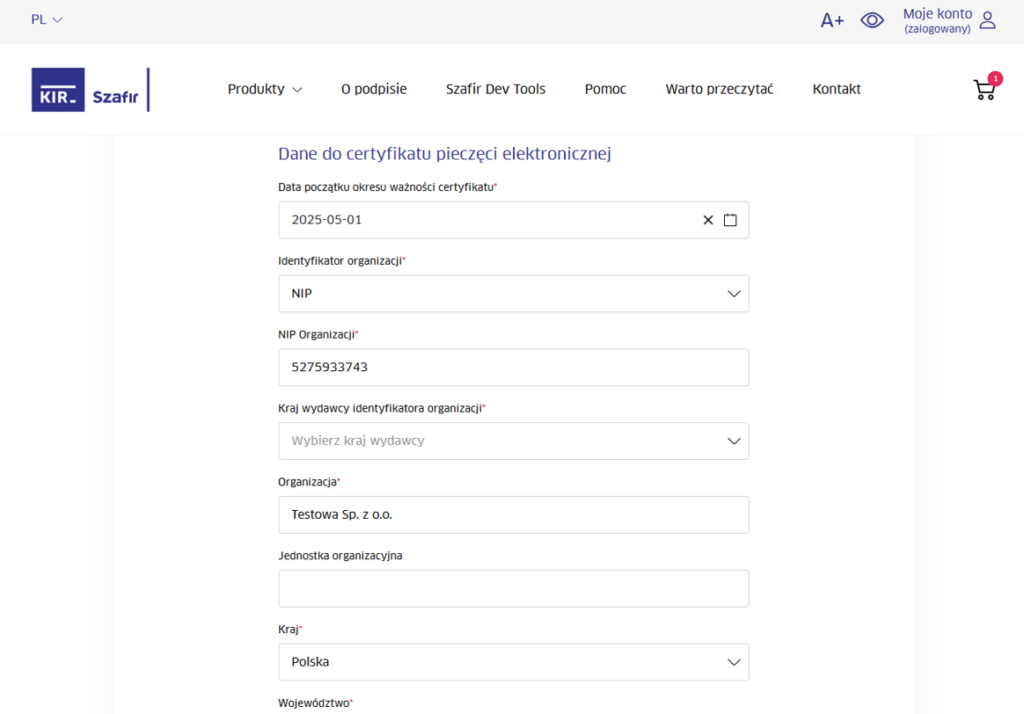This screenshot has height=714, width=1024.
Task: Click the NIP Organizacji input field
Action: 513,367
